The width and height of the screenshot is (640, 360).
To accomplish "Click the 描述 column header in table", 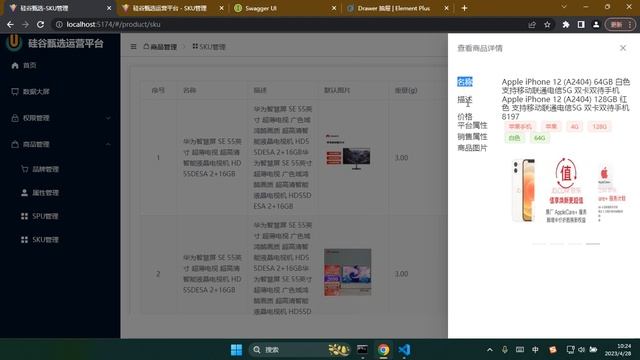I will pyautogui.click(x=260, y=90).
